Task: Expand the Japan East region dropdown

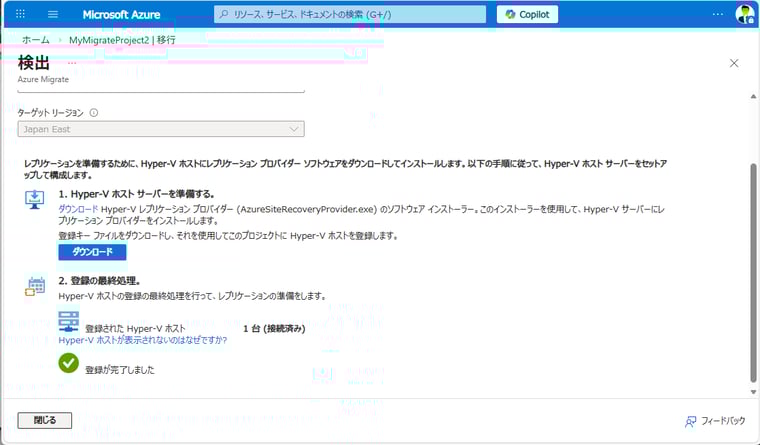Action: (161, 129)
